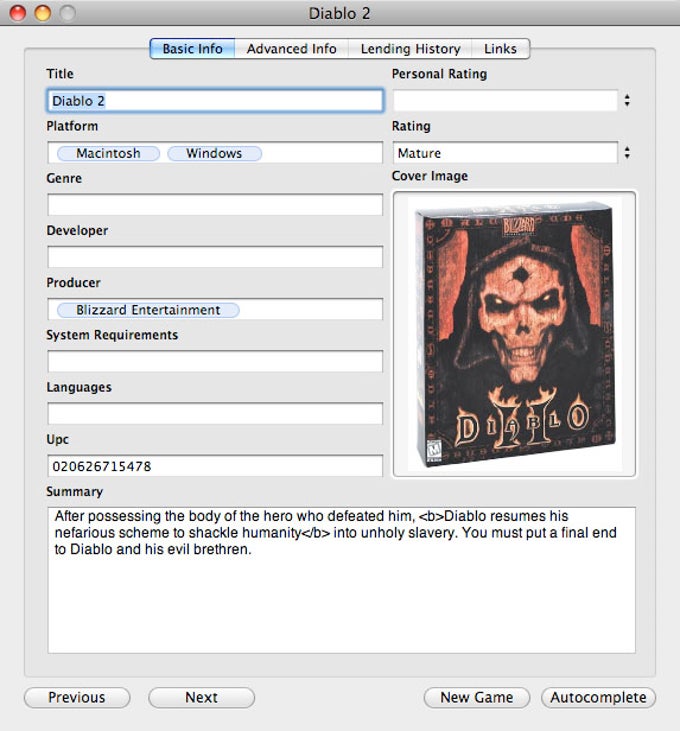
Task: Select the Windows platform token
Action: 214,153
